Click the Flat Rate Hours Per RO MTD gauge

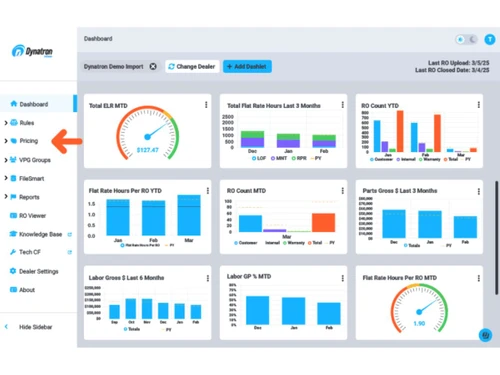coord(419,308)
